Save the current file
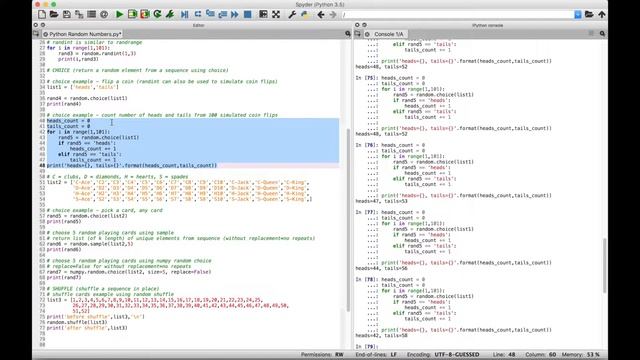This screenshot has height=360, width=640. 67,14
